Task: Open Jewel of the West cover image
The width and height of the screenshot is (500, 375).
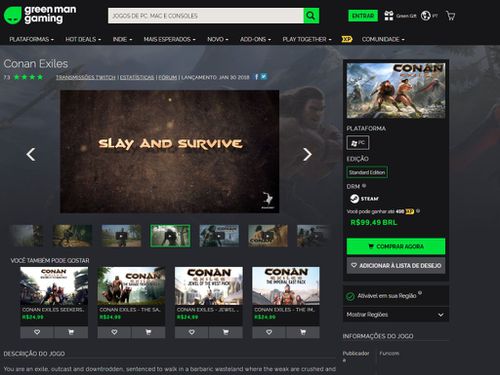Action: 209,286
